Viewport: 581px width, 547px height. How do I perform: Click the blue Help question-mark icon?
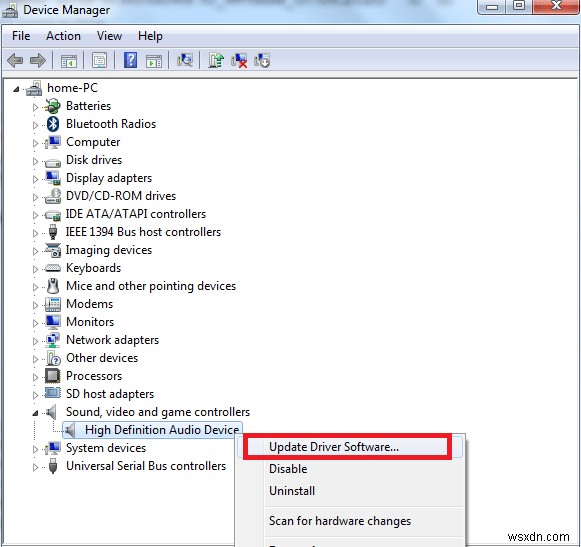pyautogui.click(x=130, y=60)
